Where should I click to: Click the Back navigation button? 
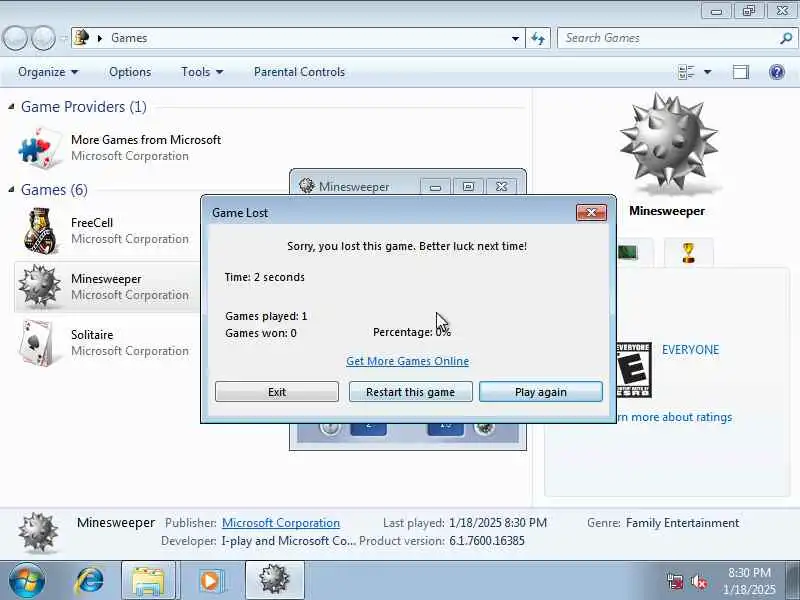click(15, 38)
